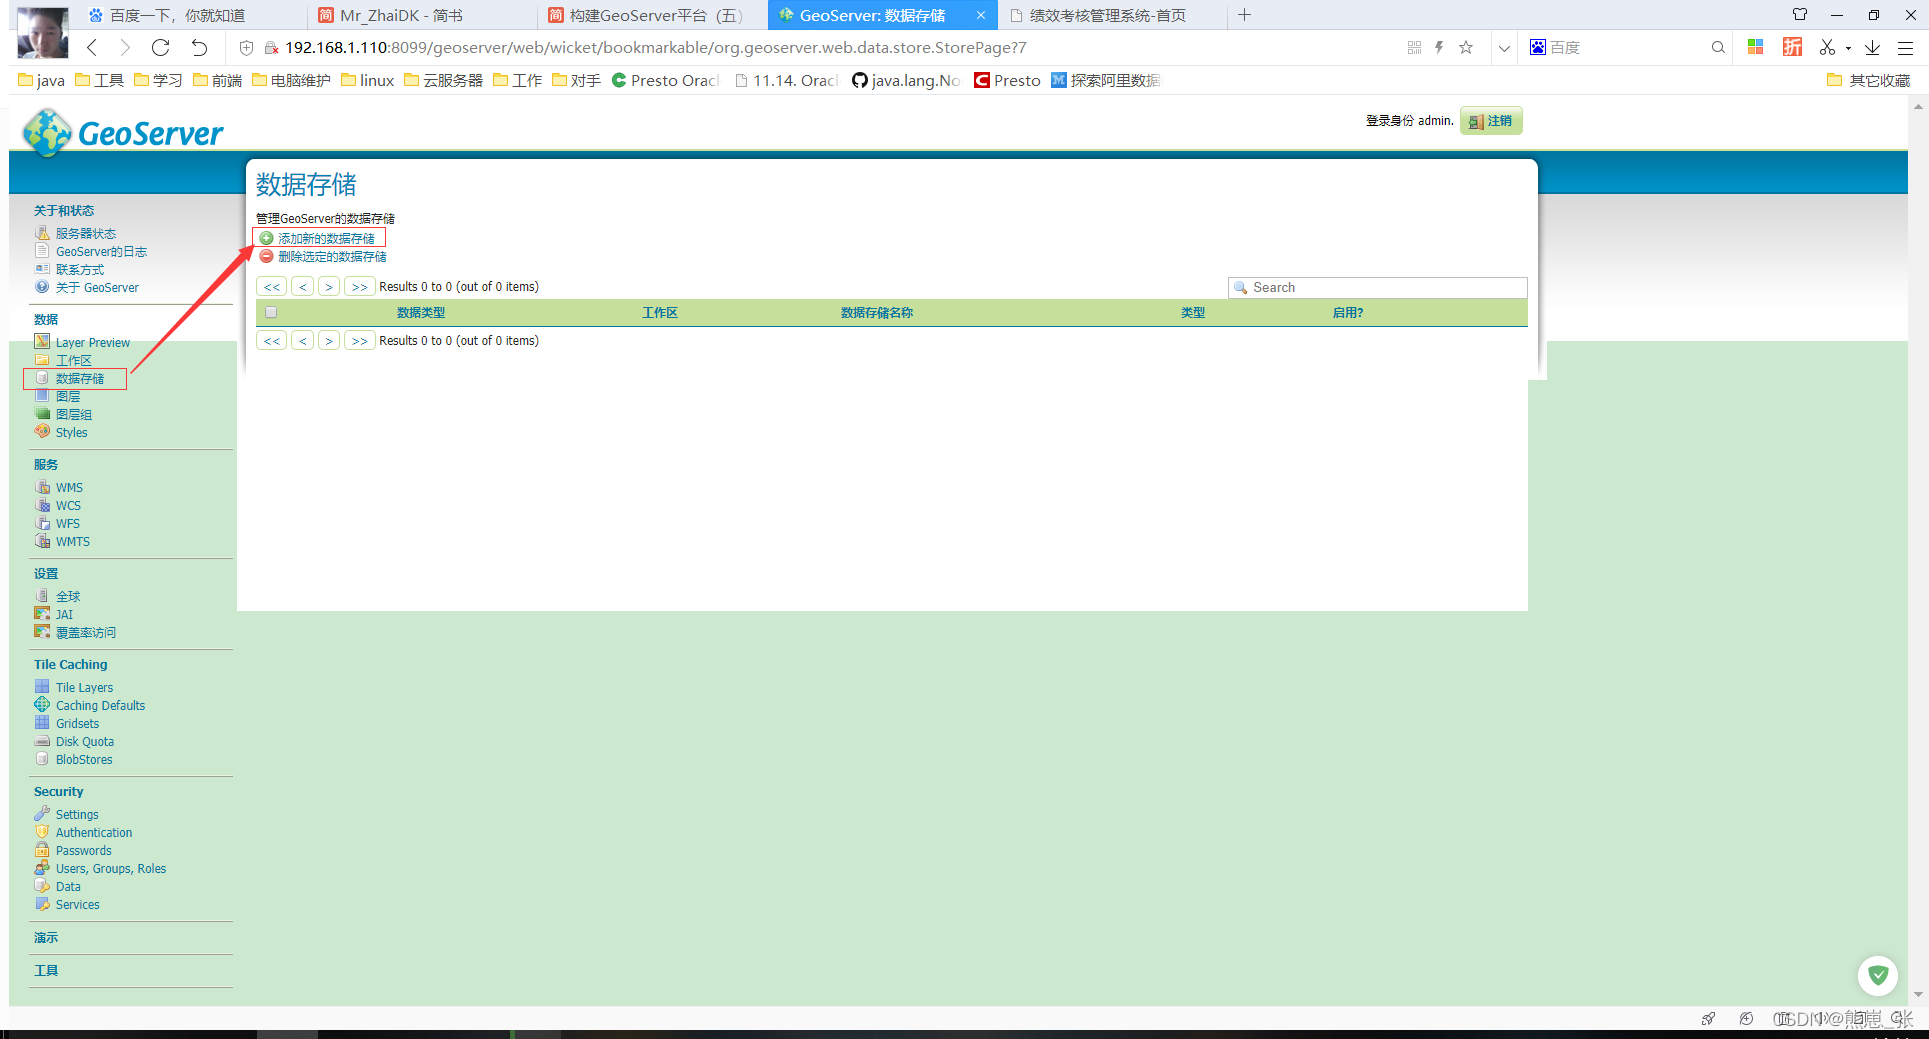This screenshot has width=1929, height=1039.
Task: Click the 百度 browser search box
Action: (x=1627, y=47)
